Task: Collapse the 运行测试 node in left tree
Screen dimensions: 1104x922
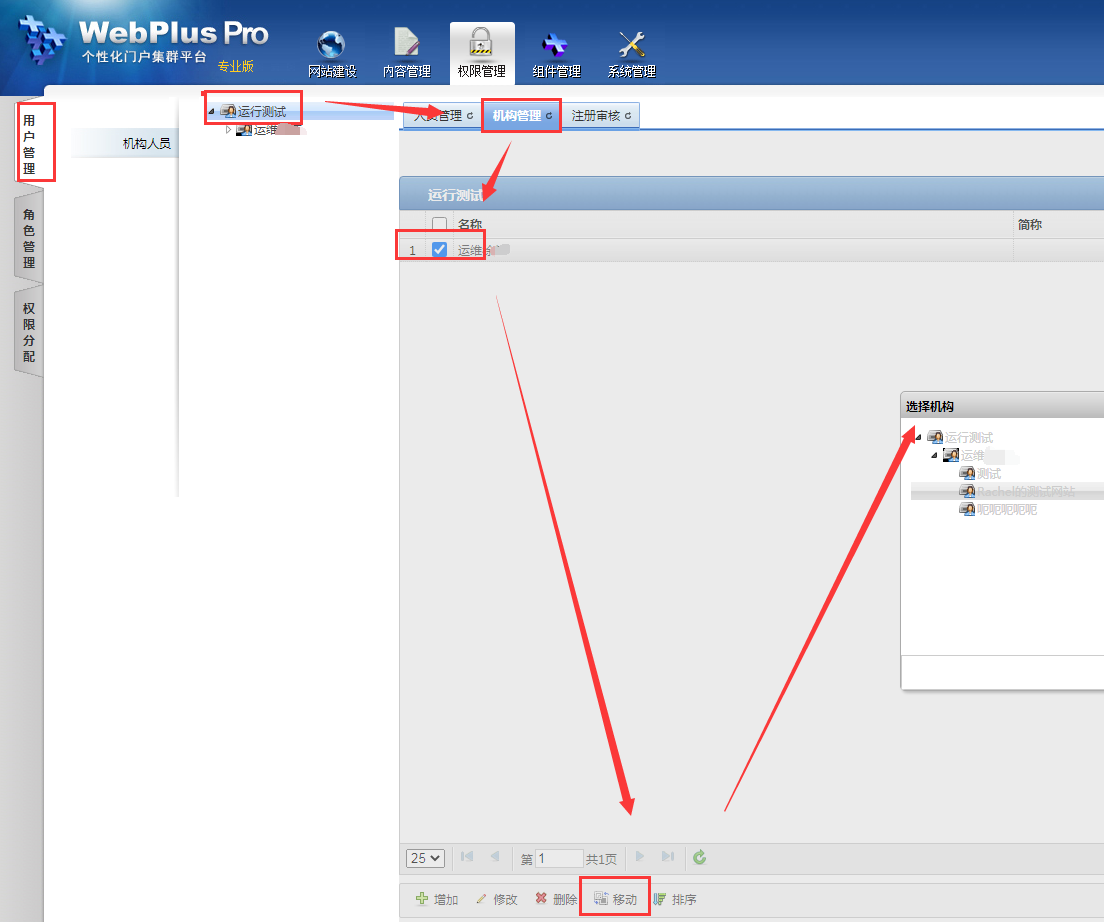Action: point(211,111)
